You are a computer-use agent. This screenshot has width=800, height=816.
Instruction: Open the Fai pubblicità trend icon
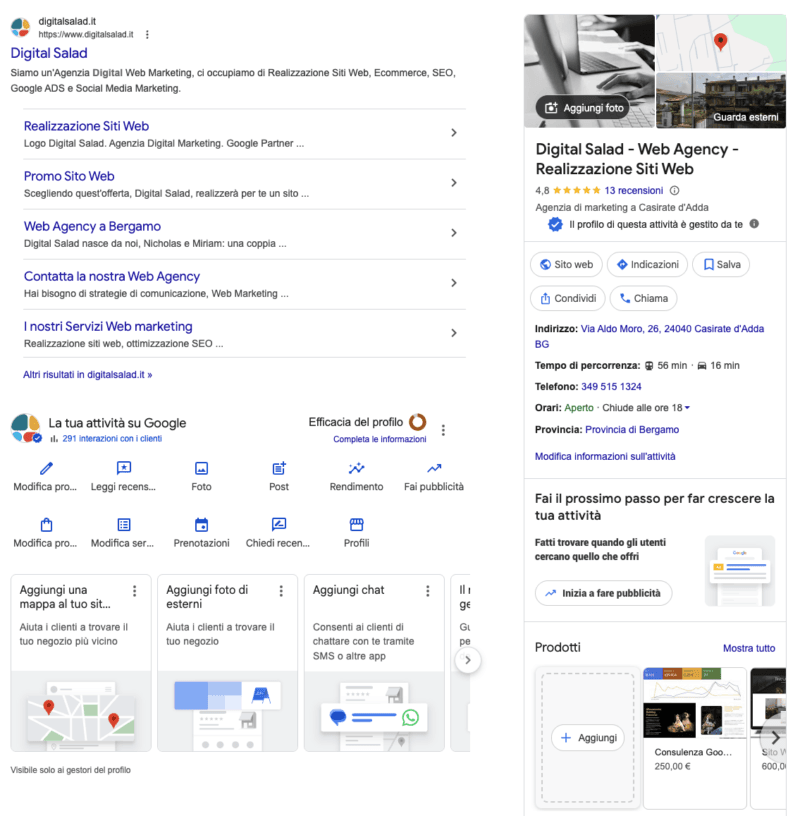click(434, 468)
